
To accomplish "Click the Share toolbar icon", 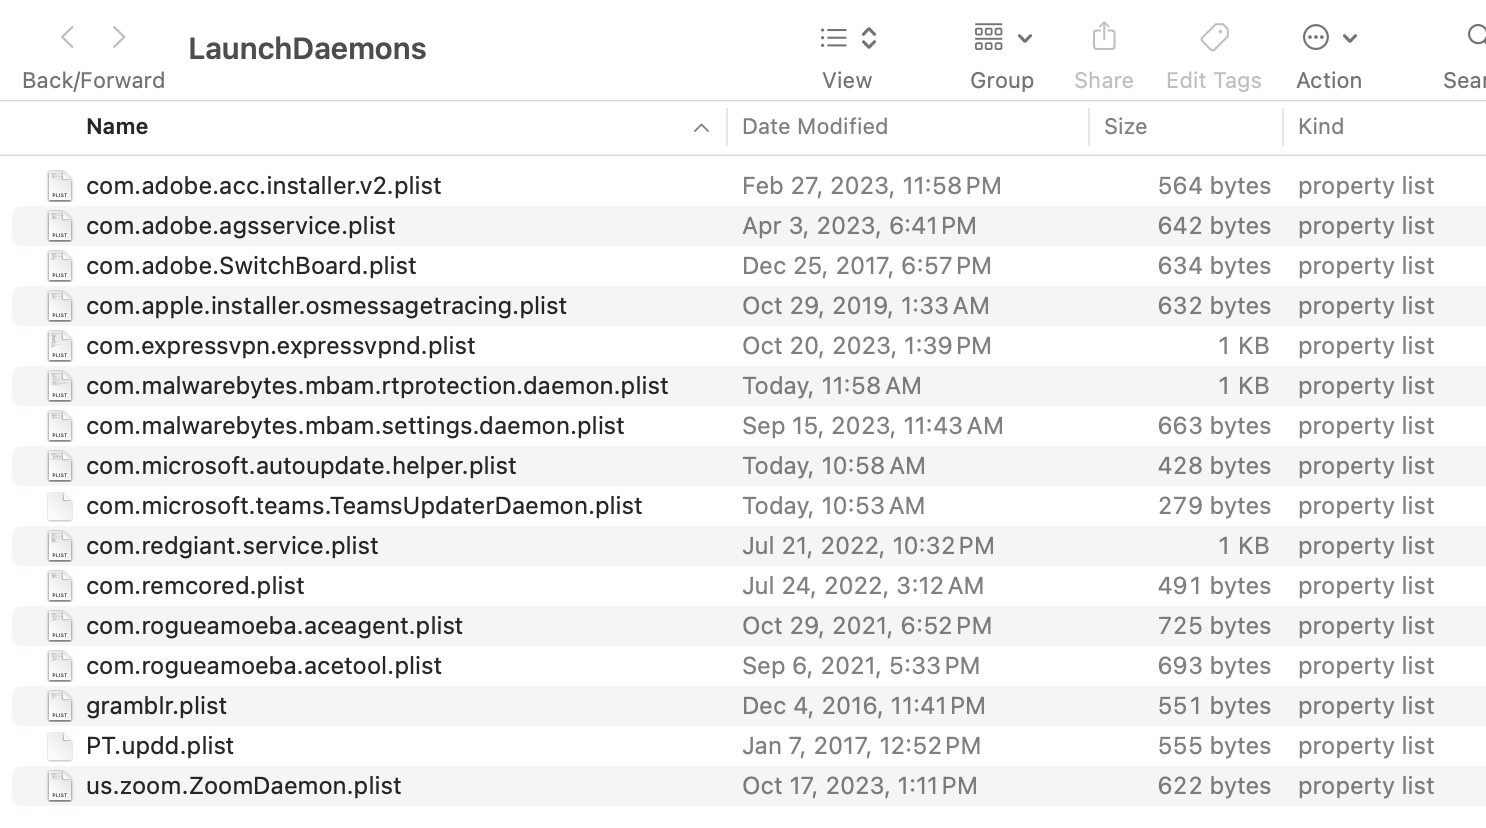I will tap(1104, 38).
